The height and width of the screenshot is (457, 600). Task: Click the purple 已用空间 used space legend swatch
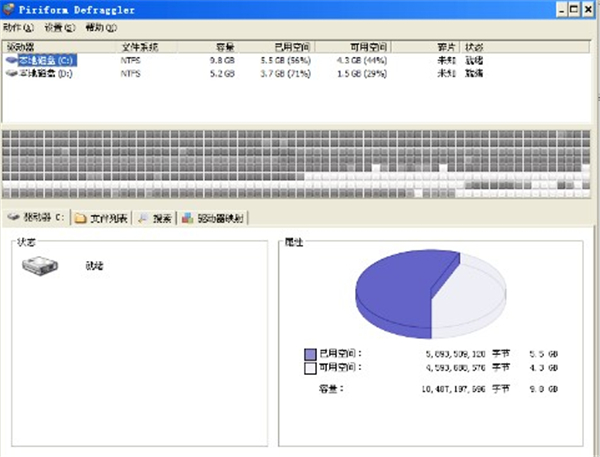coord(310,354)
